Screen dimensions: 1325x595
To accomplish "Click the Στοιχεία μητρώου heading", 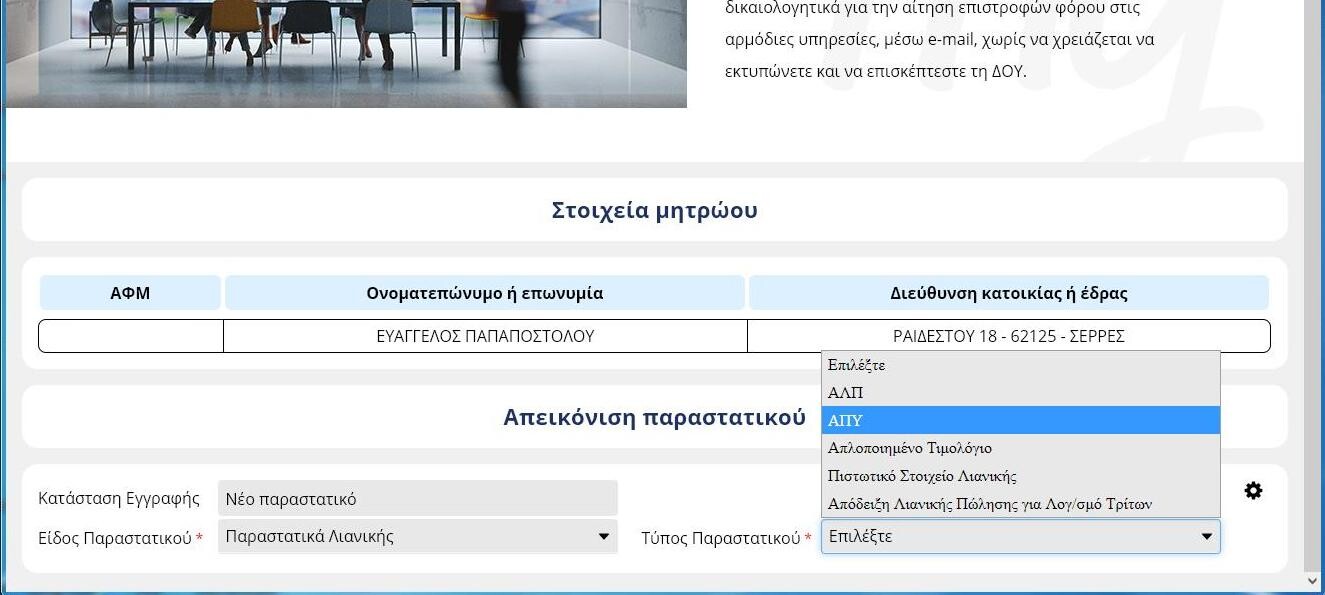I will tap(655, 210).
